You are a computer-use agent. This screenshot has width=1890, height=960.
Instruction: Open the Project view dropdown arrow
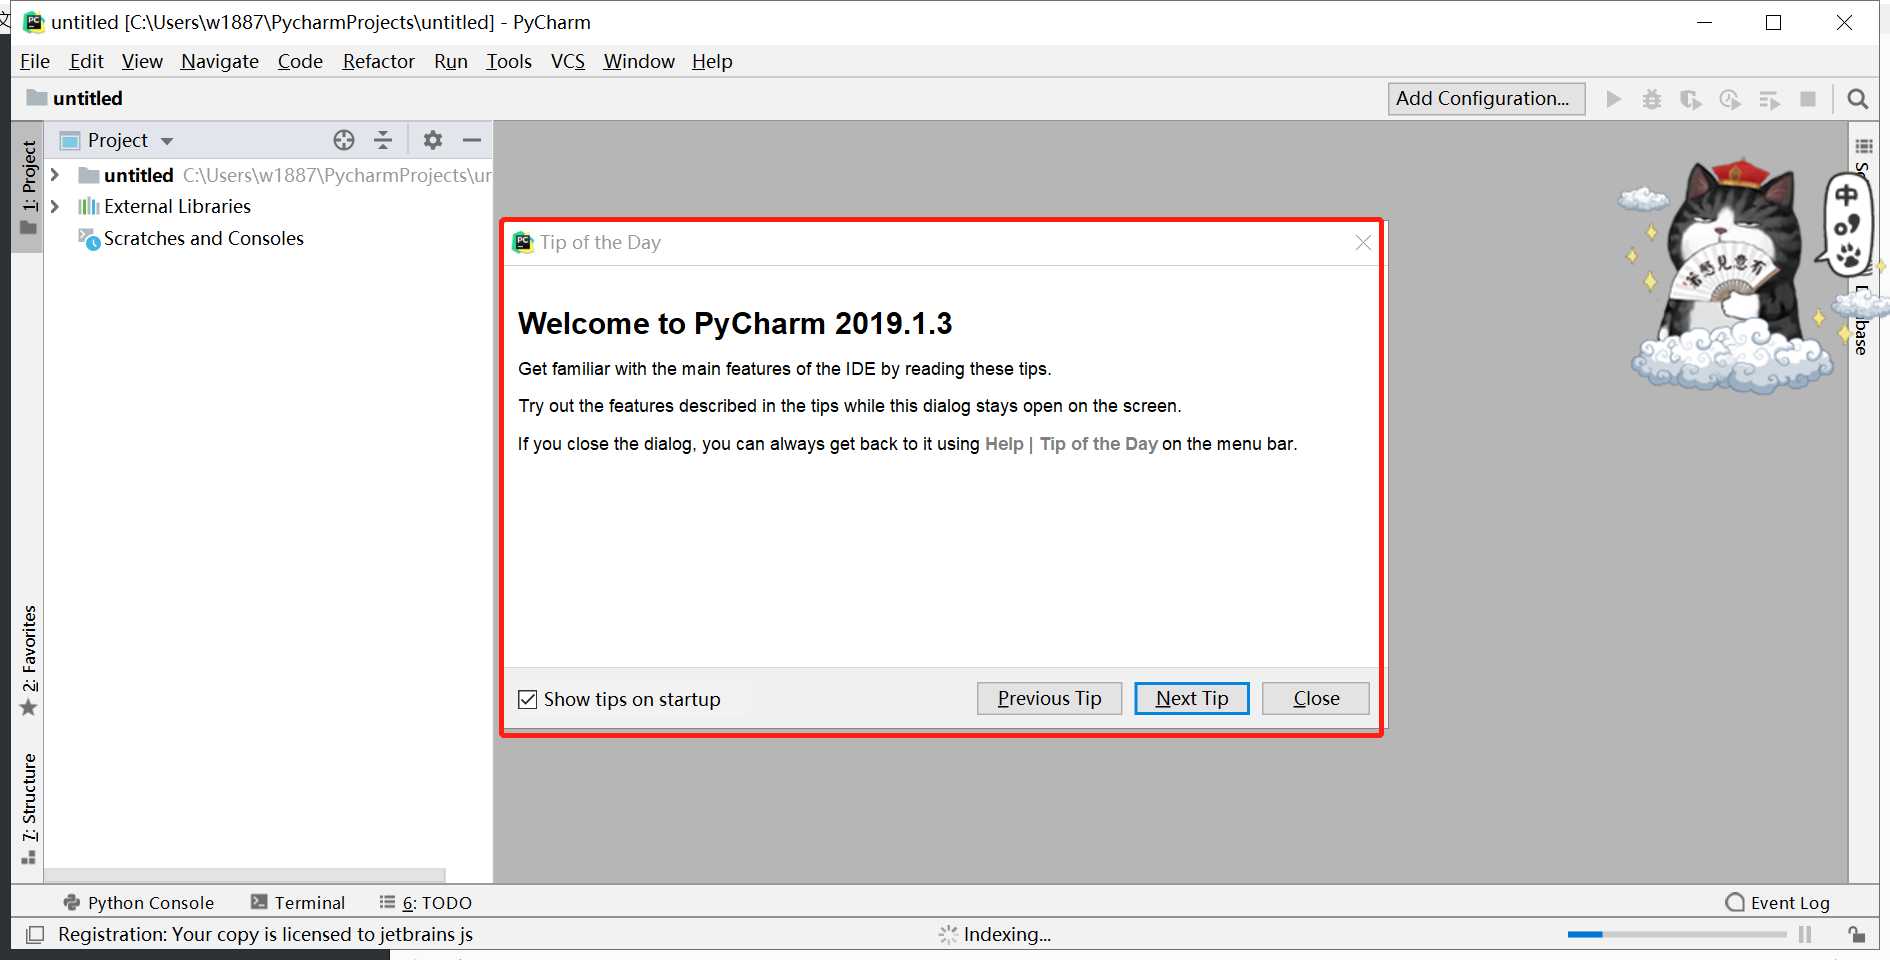(x=167, y=141)
